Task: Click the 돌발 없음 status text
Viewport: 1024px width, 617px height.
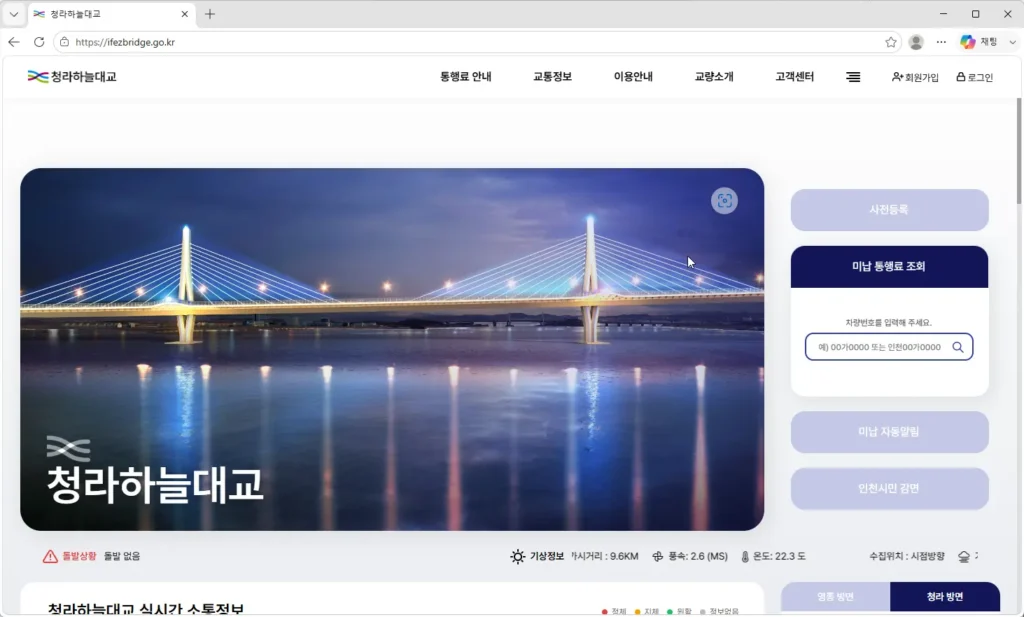Action: 121,556
